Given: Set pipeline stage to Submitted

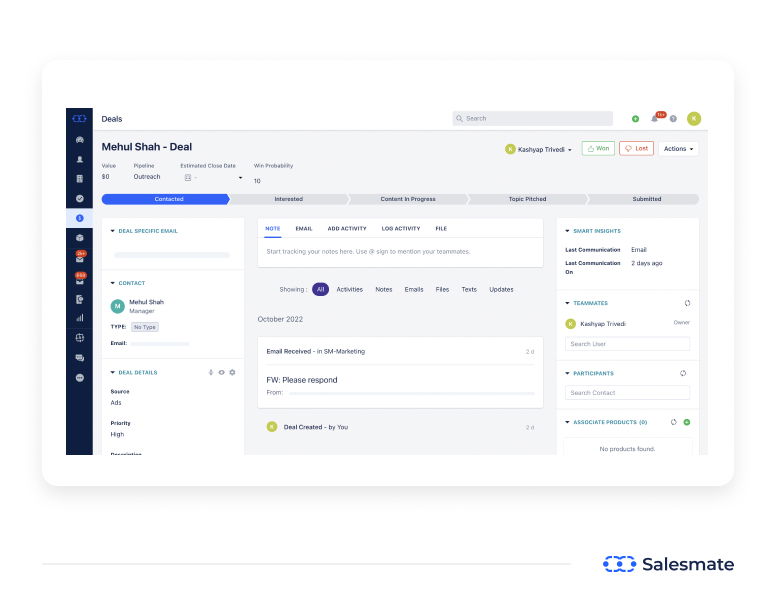Looking at the screenshot, I should [643, 199].
